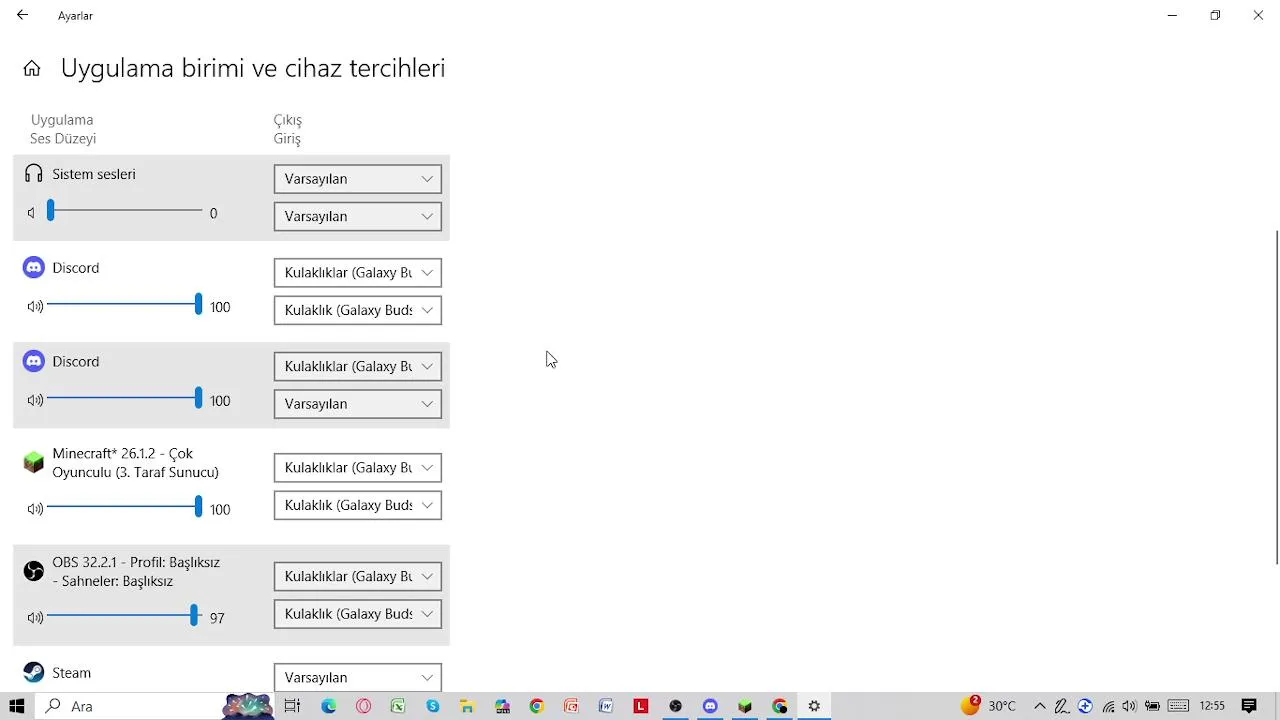Adjust the OBS 32.2.1 volume slider
Screen dimensions: 1280x720
pos(124,616)
